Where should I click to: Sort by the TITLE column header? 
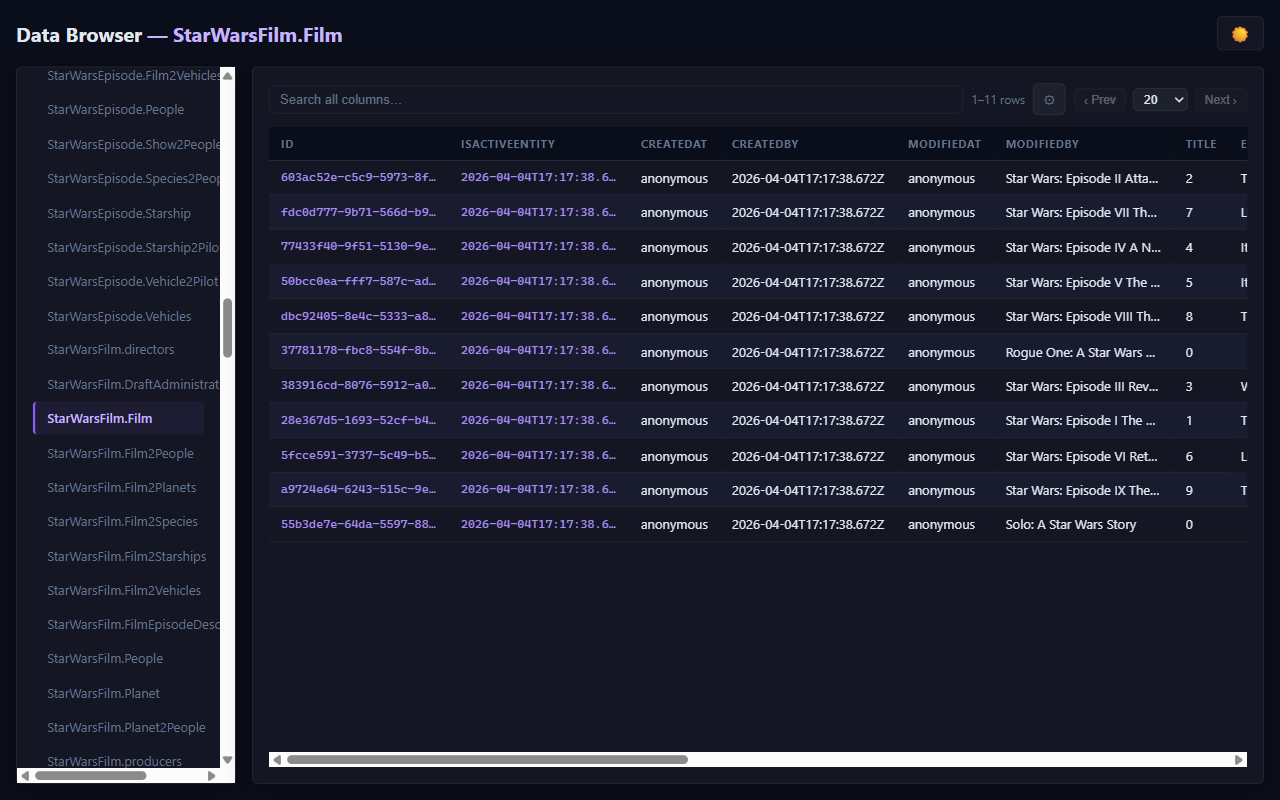coord(1200,143)
